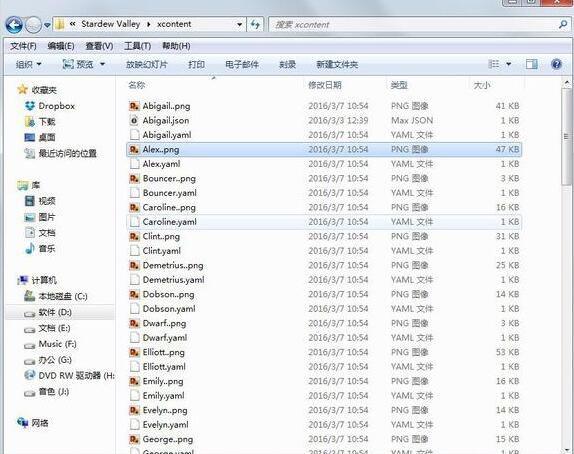574x454 pixels.
Task: Open the 帮助(H) menu
Action: 176,46
